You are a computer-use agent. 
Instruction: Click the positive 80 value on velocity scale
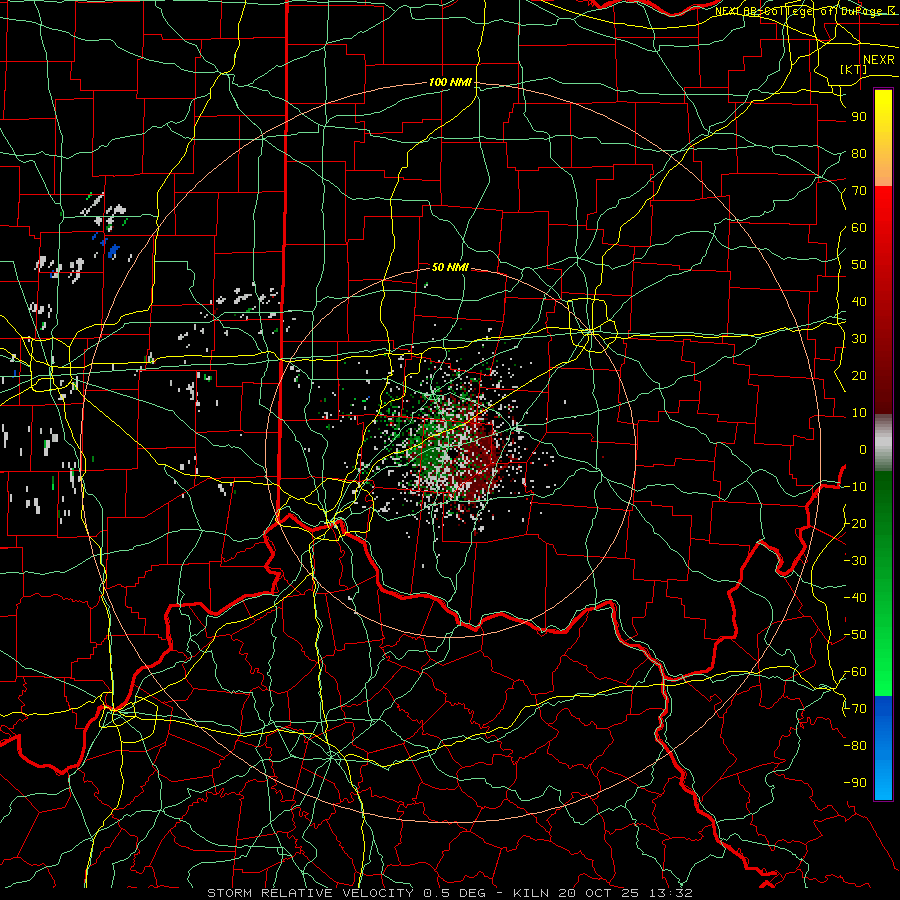click(x=859, y=153)
